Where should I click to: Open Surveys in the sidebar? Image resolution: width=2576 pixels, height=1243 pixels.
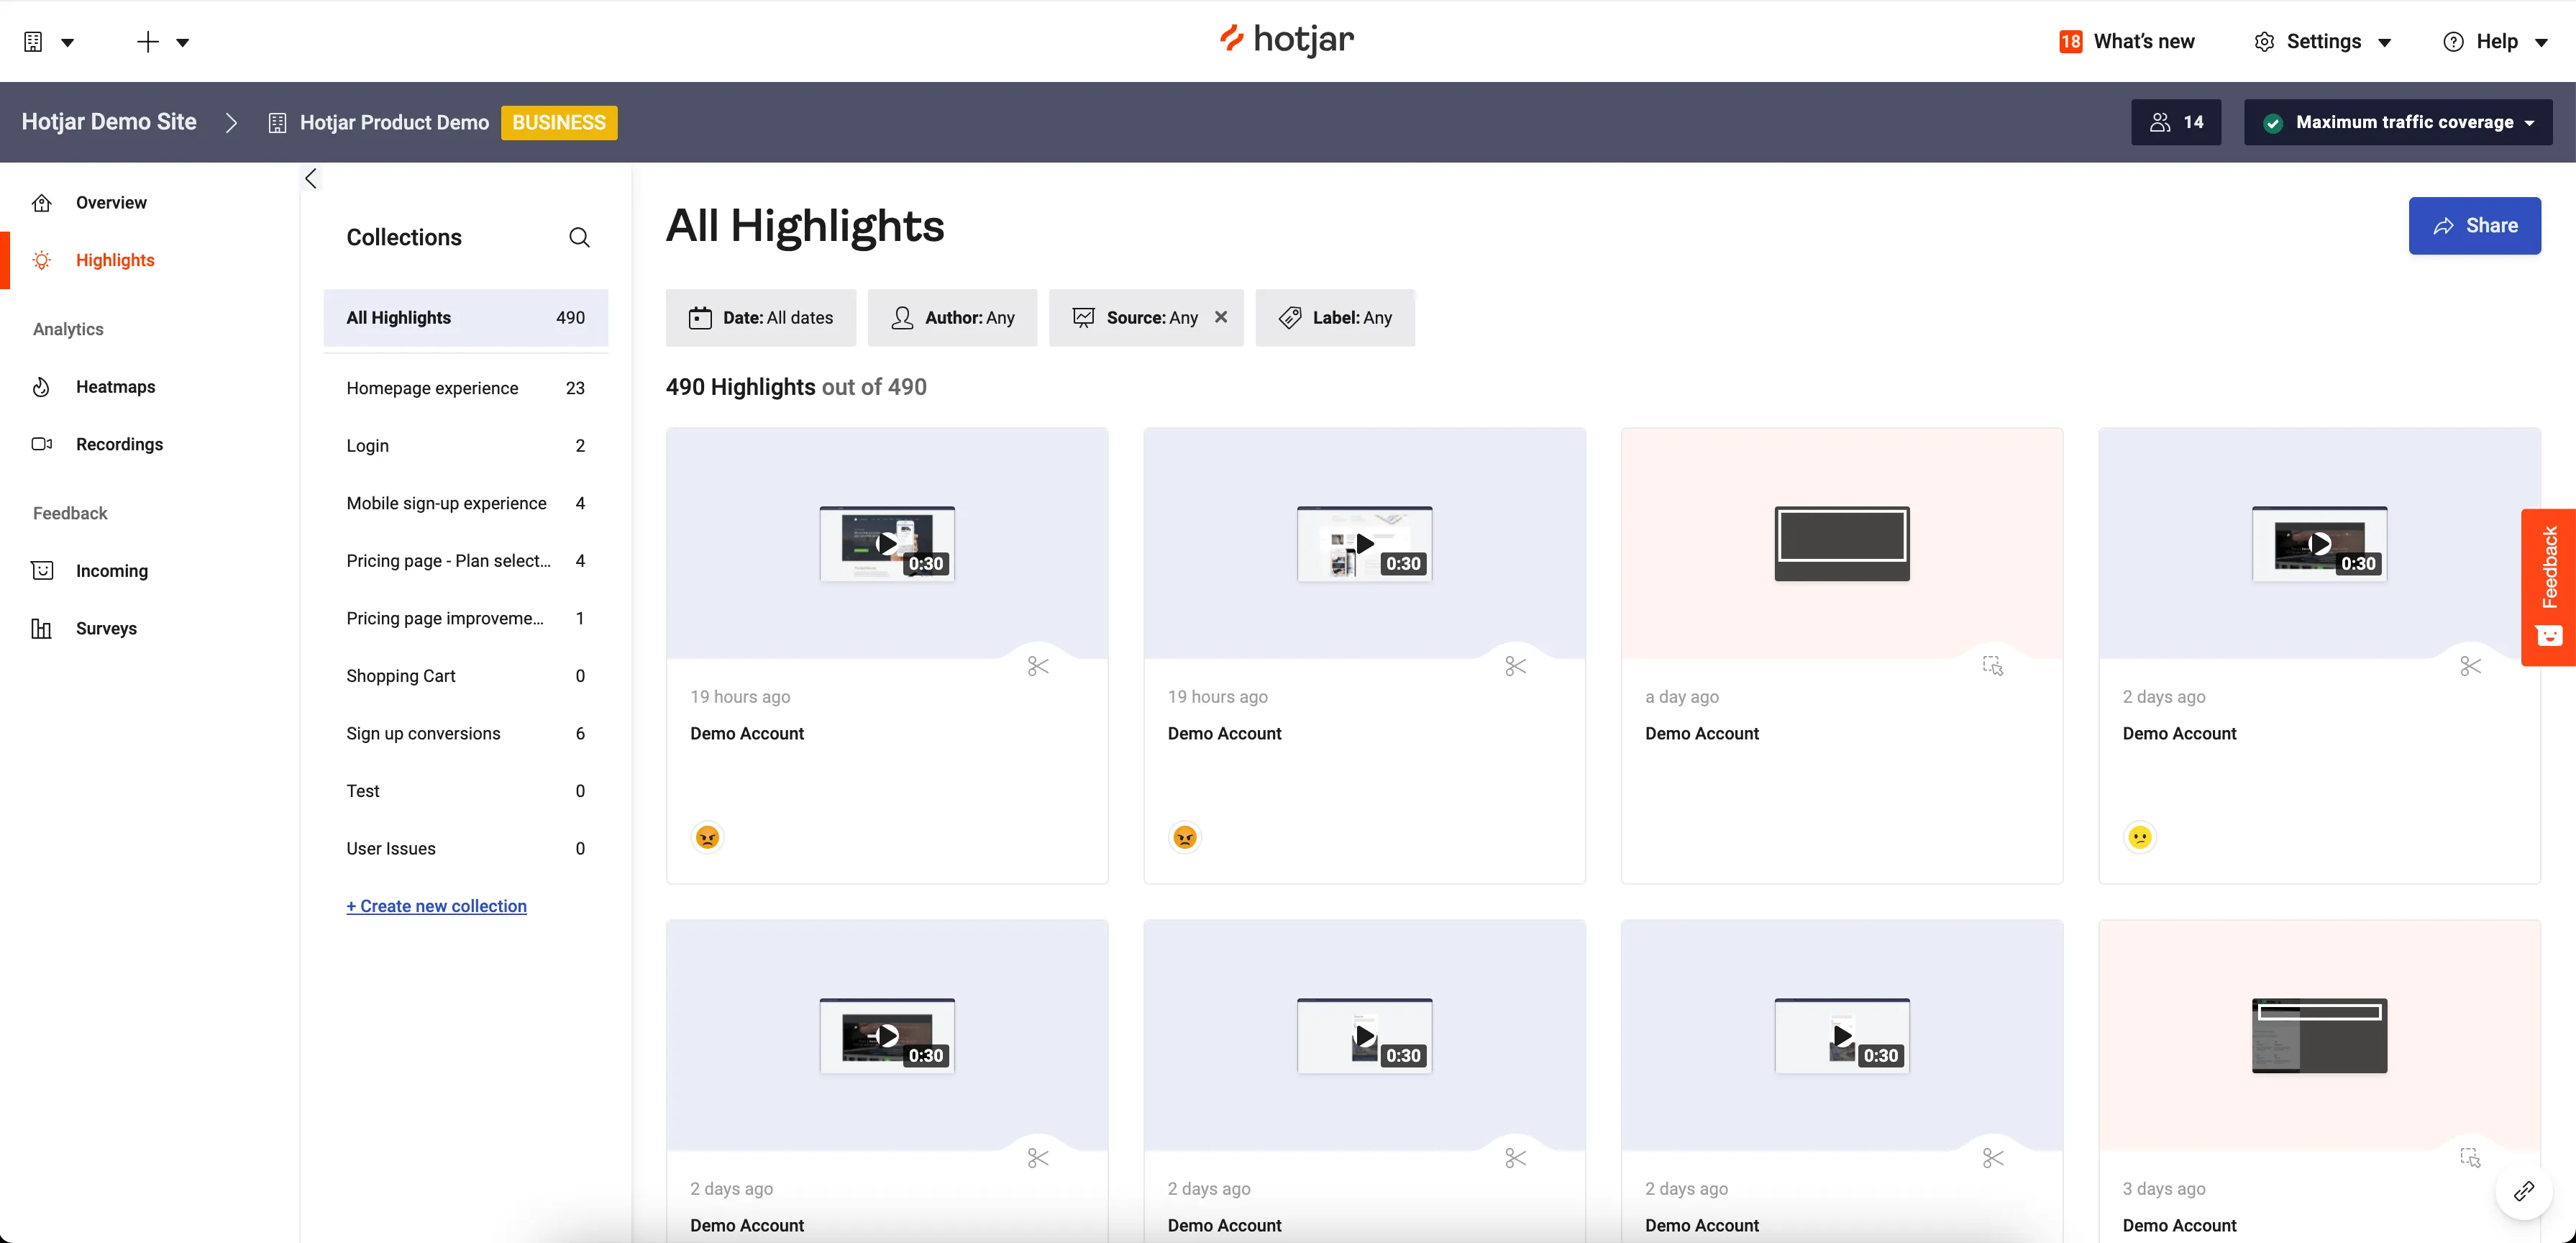click(x=106, y=628)
